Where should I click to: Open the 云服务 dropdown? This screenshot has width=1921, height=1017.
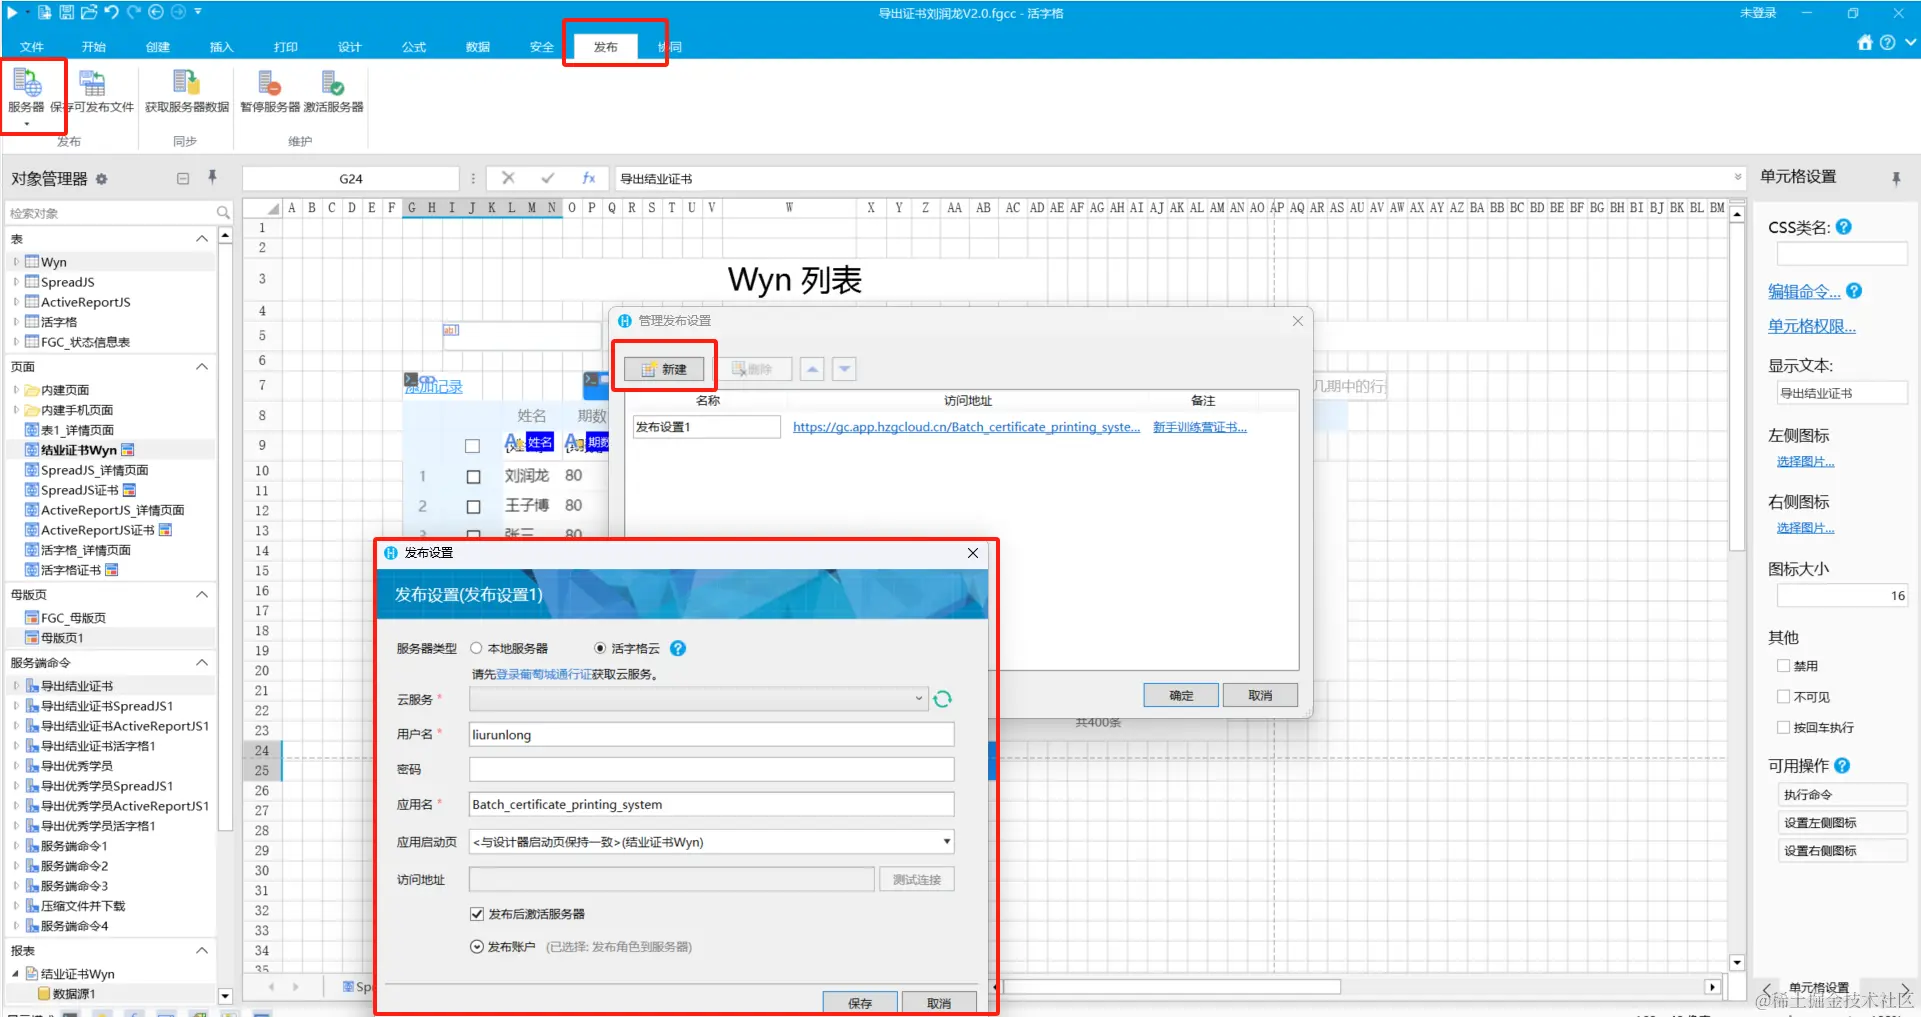pos(919,699)
